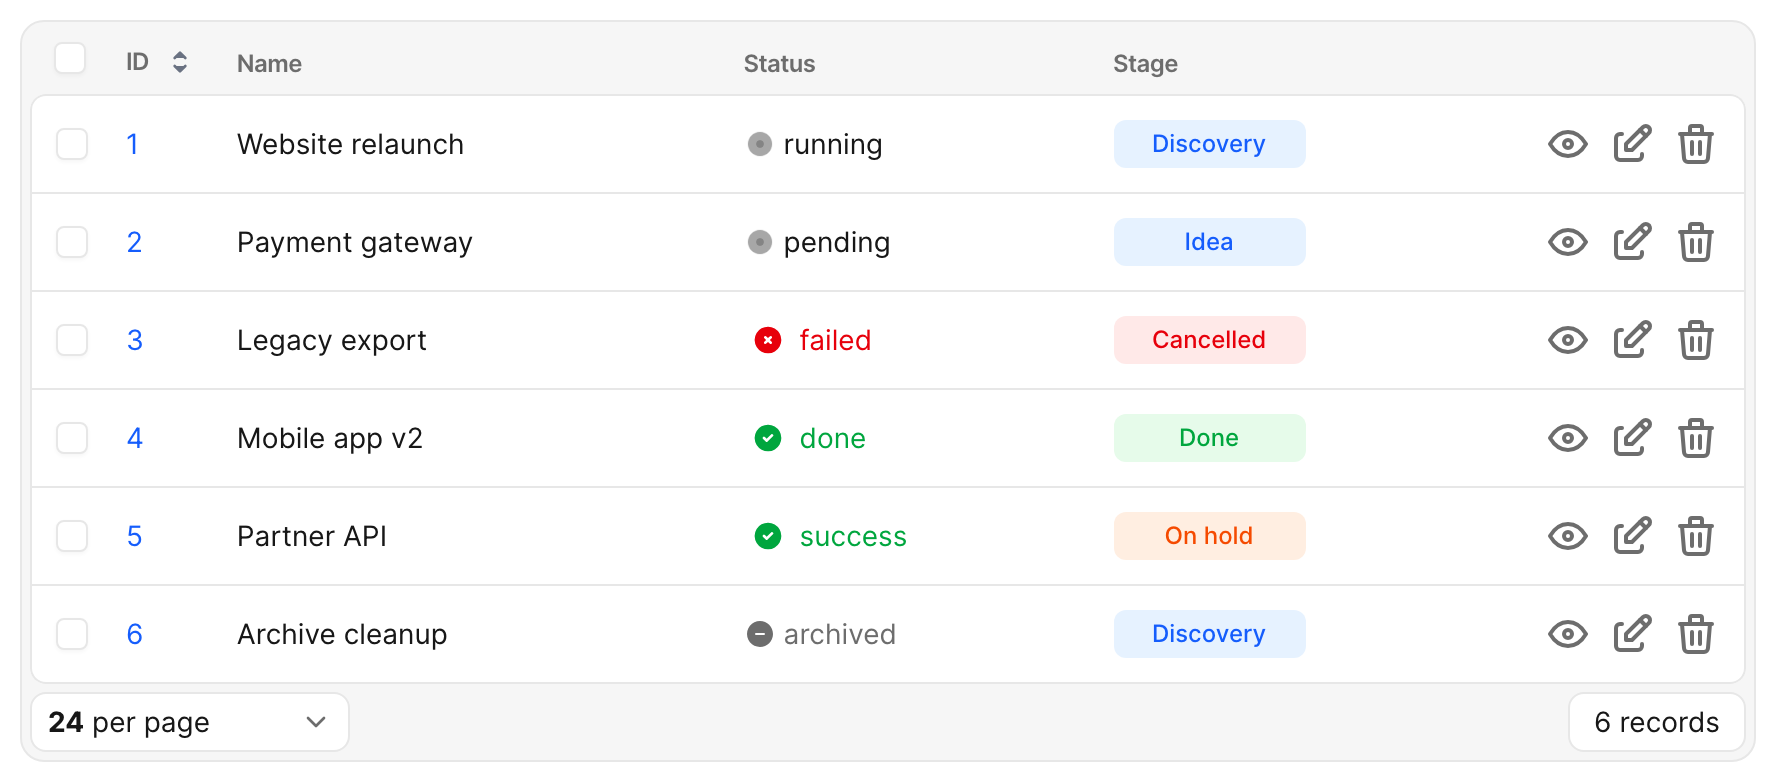Delete the Legacy export row
Viewport: 1776px width, 782px height.
tap(1696, 340)
